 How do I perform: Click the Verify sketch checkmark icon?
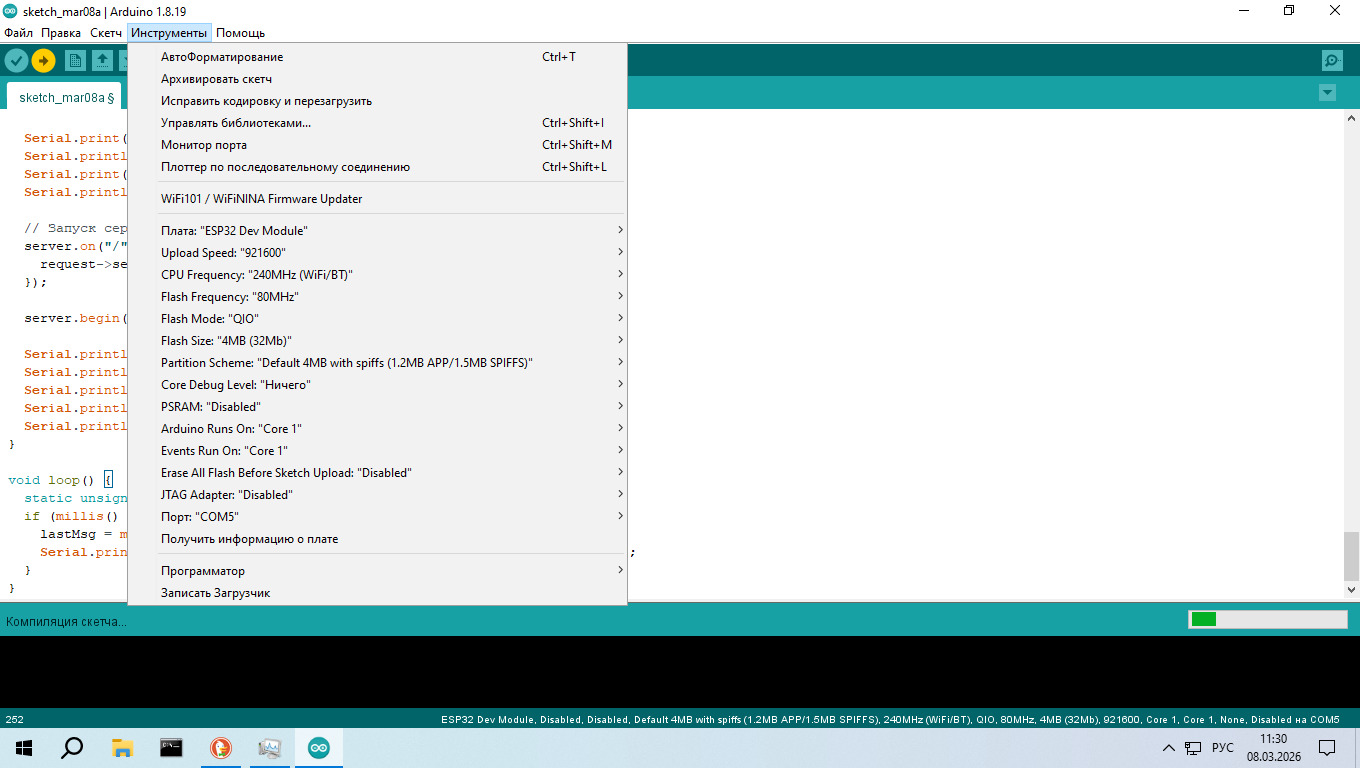click(x=16, y=61)
